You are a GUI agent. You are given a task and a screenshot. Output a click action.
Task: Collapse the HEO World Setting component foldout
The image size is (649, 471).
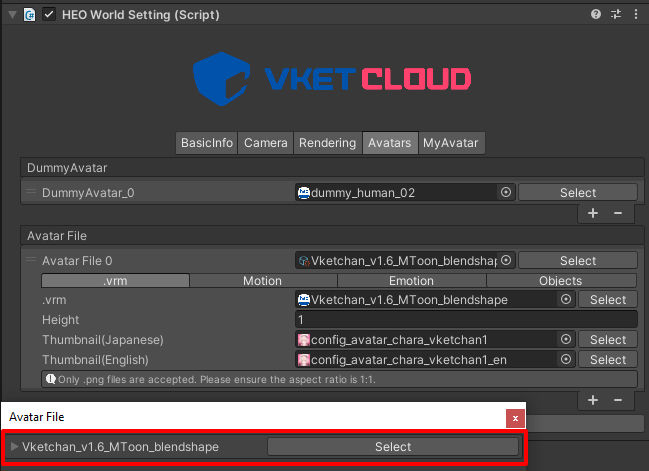coord(12,15)
